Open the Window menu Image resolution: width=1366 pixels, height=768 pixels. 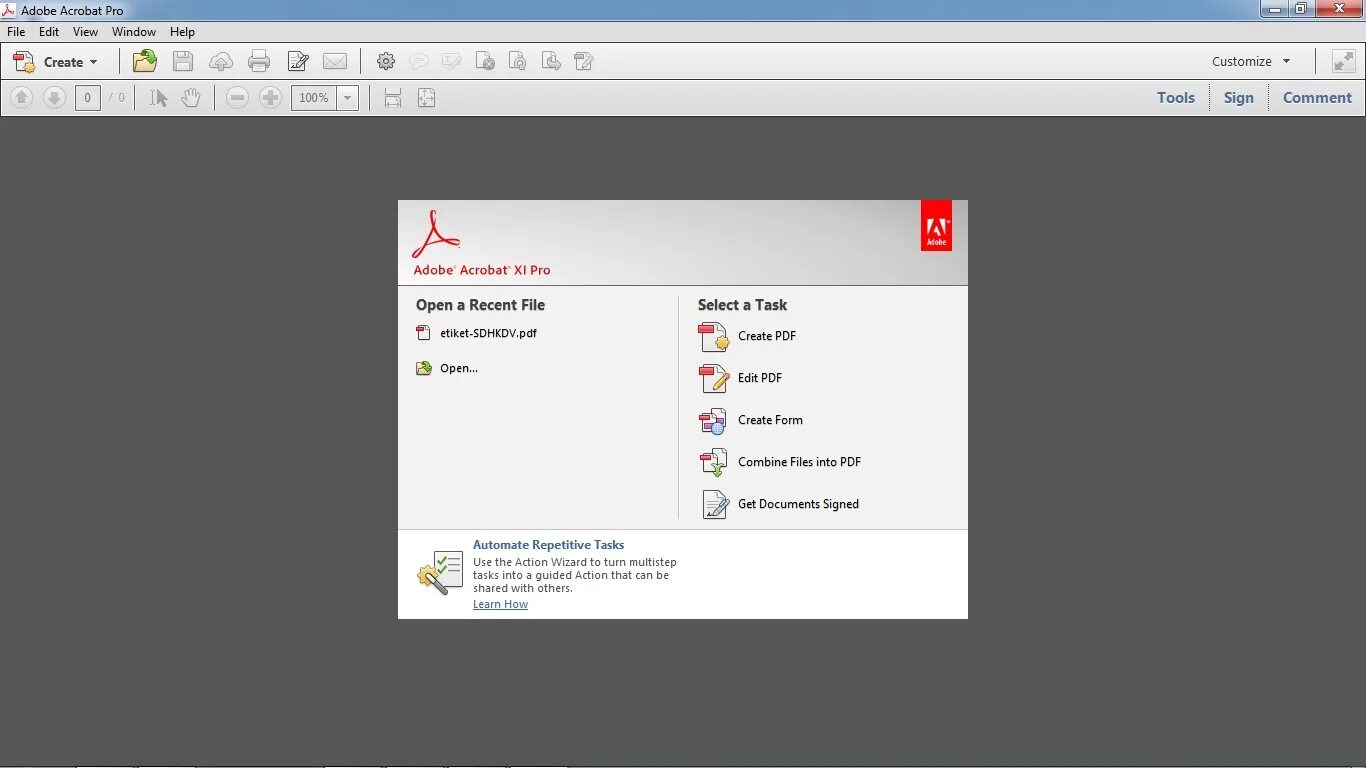134,32
